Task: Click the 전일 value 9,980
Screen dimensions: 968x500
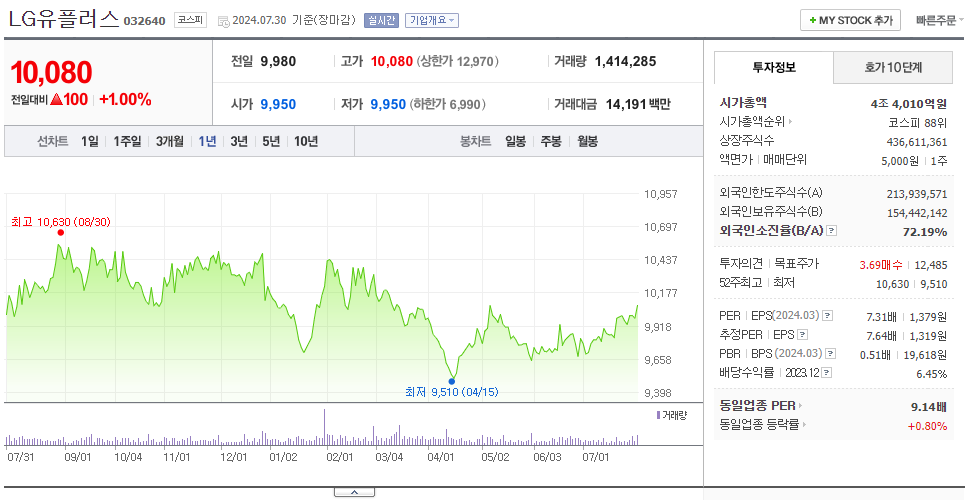Action: (x=278, y=61)
